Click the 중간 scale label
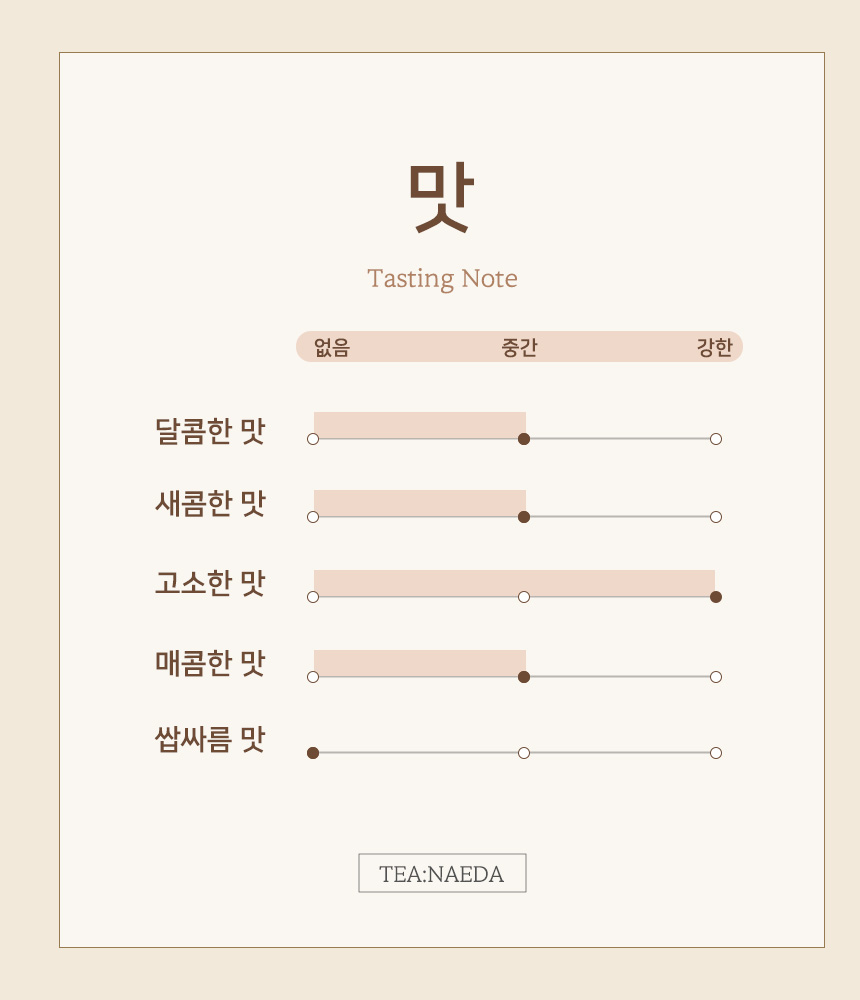Image resolution: width=860 pixels, height=1000 pixels. tap(519, 347)
